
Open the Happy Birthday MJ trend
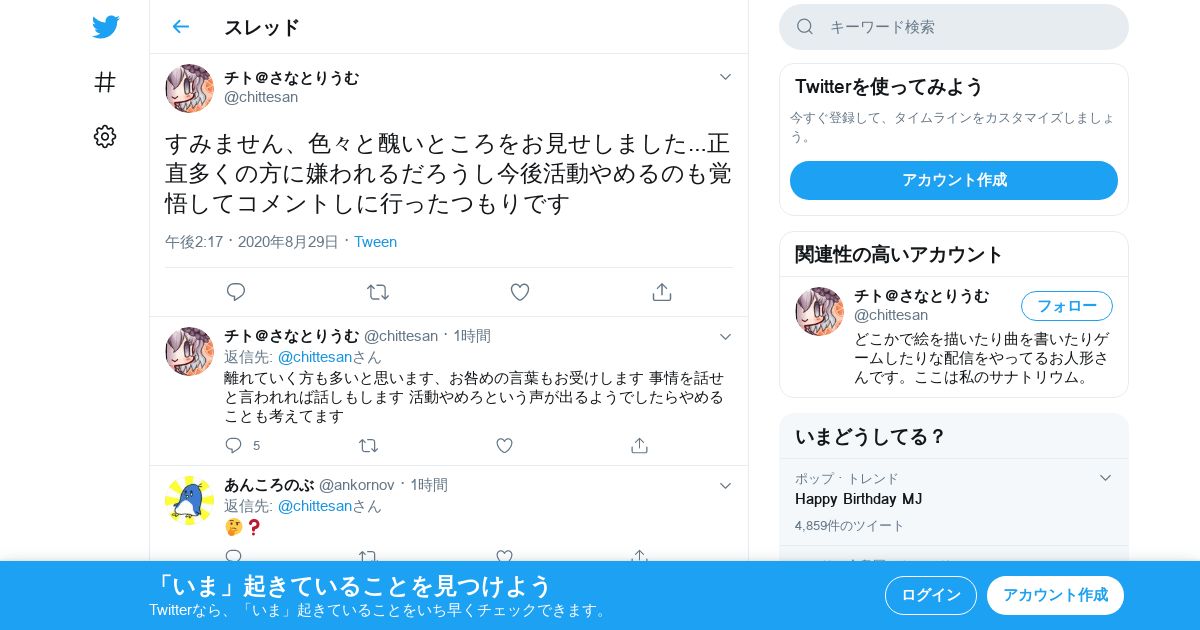[858, 498]
